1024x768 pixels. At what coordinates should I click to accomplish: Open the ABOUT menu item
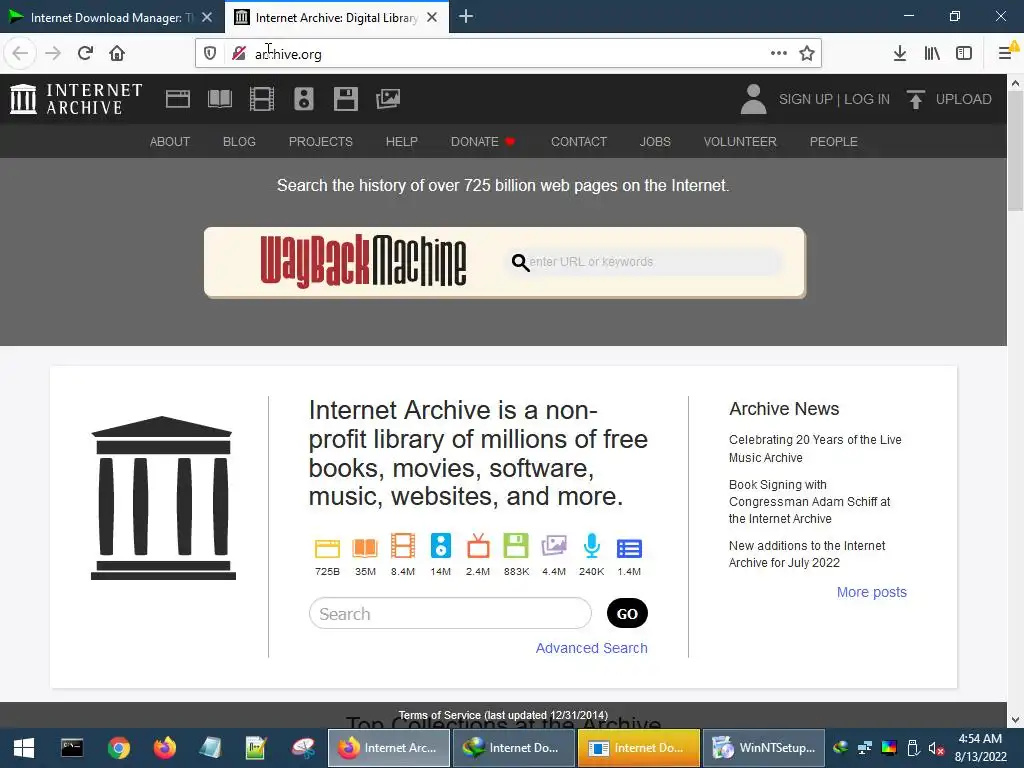pyautogui.click(x=170, y=142)
